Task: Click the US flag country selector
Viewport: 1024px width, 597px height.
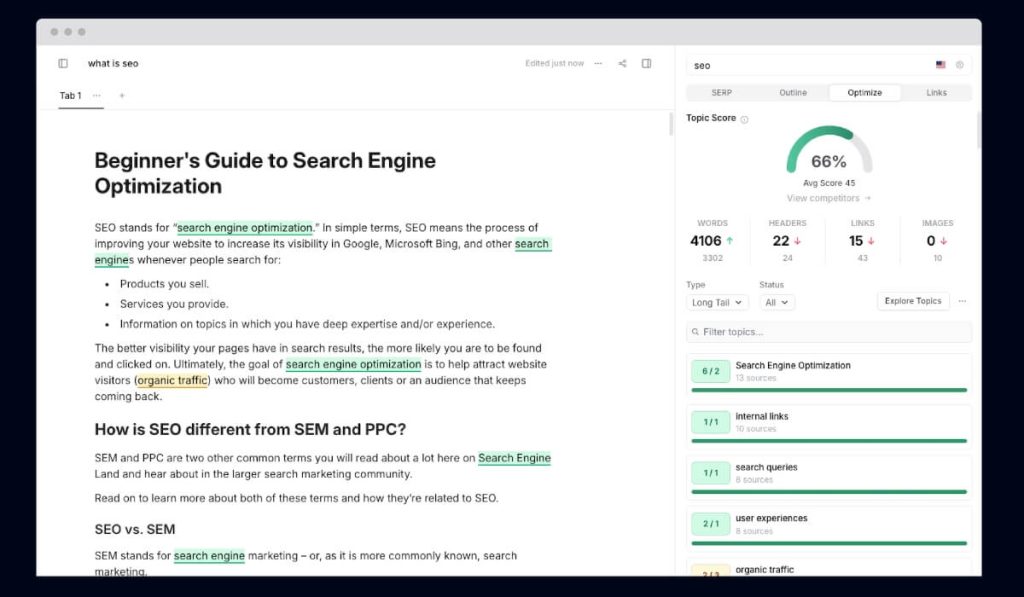Action: pyautogui.click(x=940, y=65)
